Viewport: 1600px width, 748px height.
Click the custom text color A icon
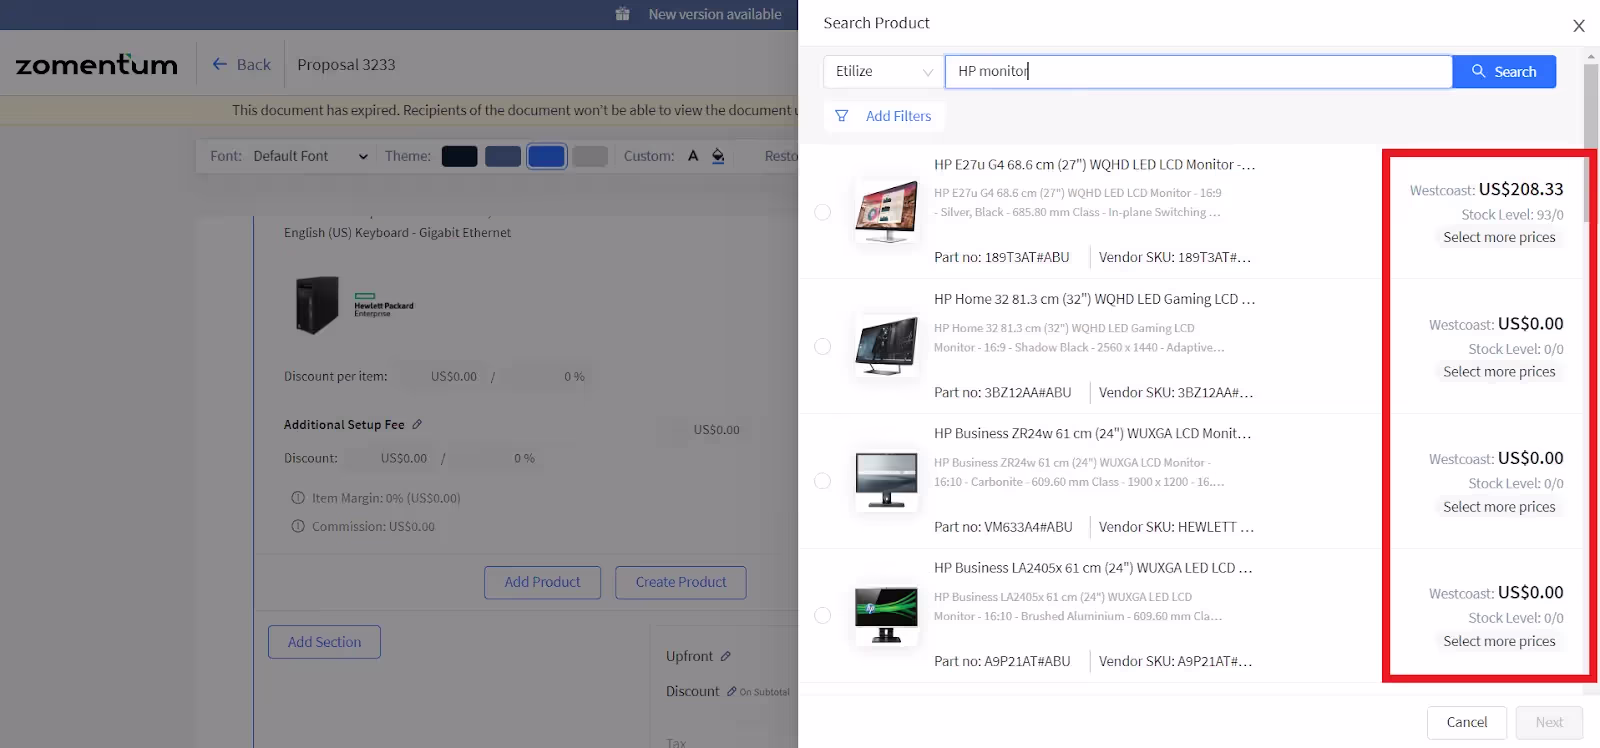[x=693, y=156]
